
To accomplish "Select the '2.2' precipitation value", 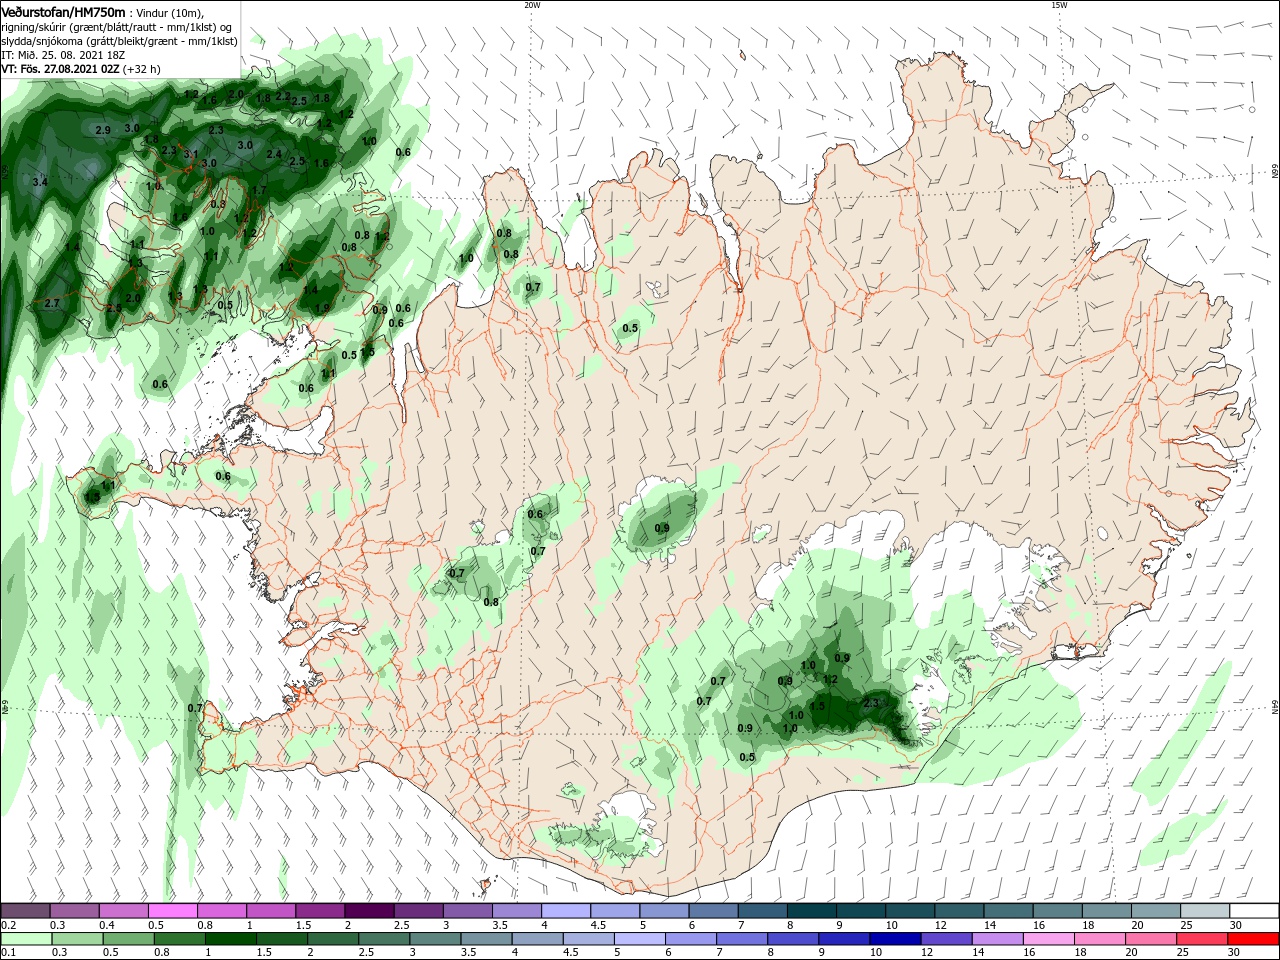I will tap(283, 97).
